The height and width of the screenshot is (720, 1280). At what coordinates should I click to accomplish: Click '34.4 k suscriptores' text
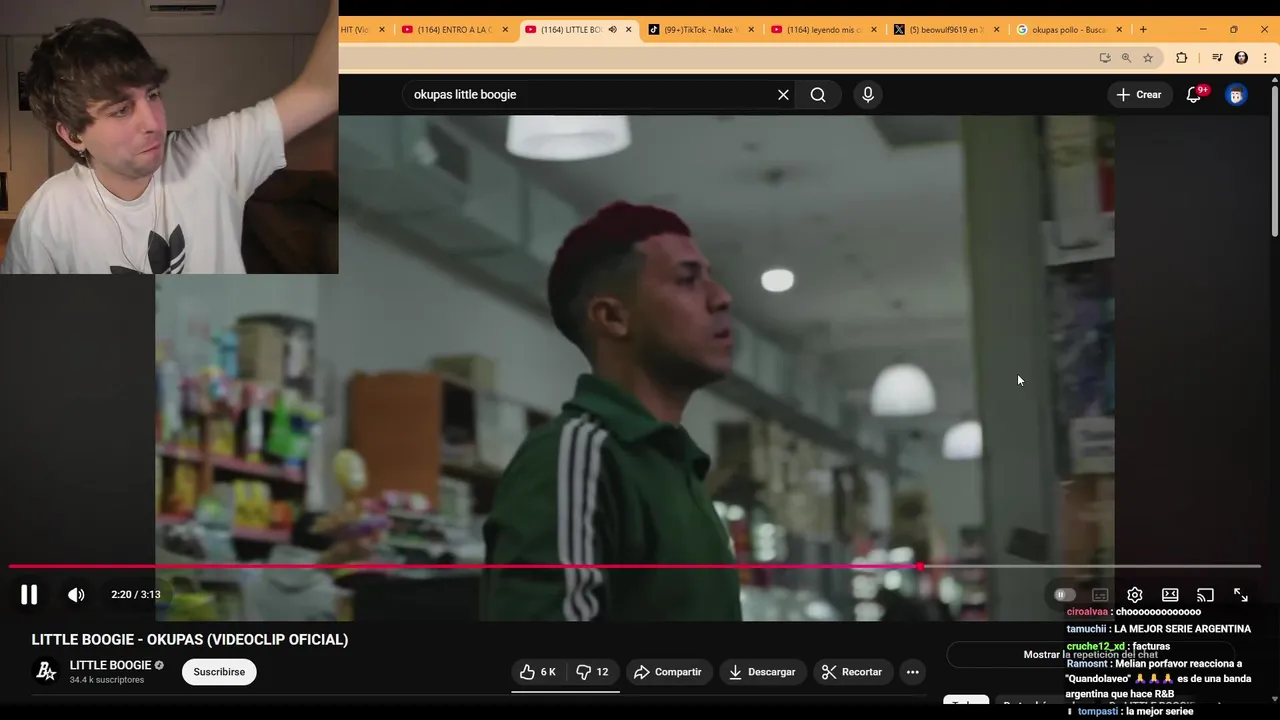coord(107,680)
